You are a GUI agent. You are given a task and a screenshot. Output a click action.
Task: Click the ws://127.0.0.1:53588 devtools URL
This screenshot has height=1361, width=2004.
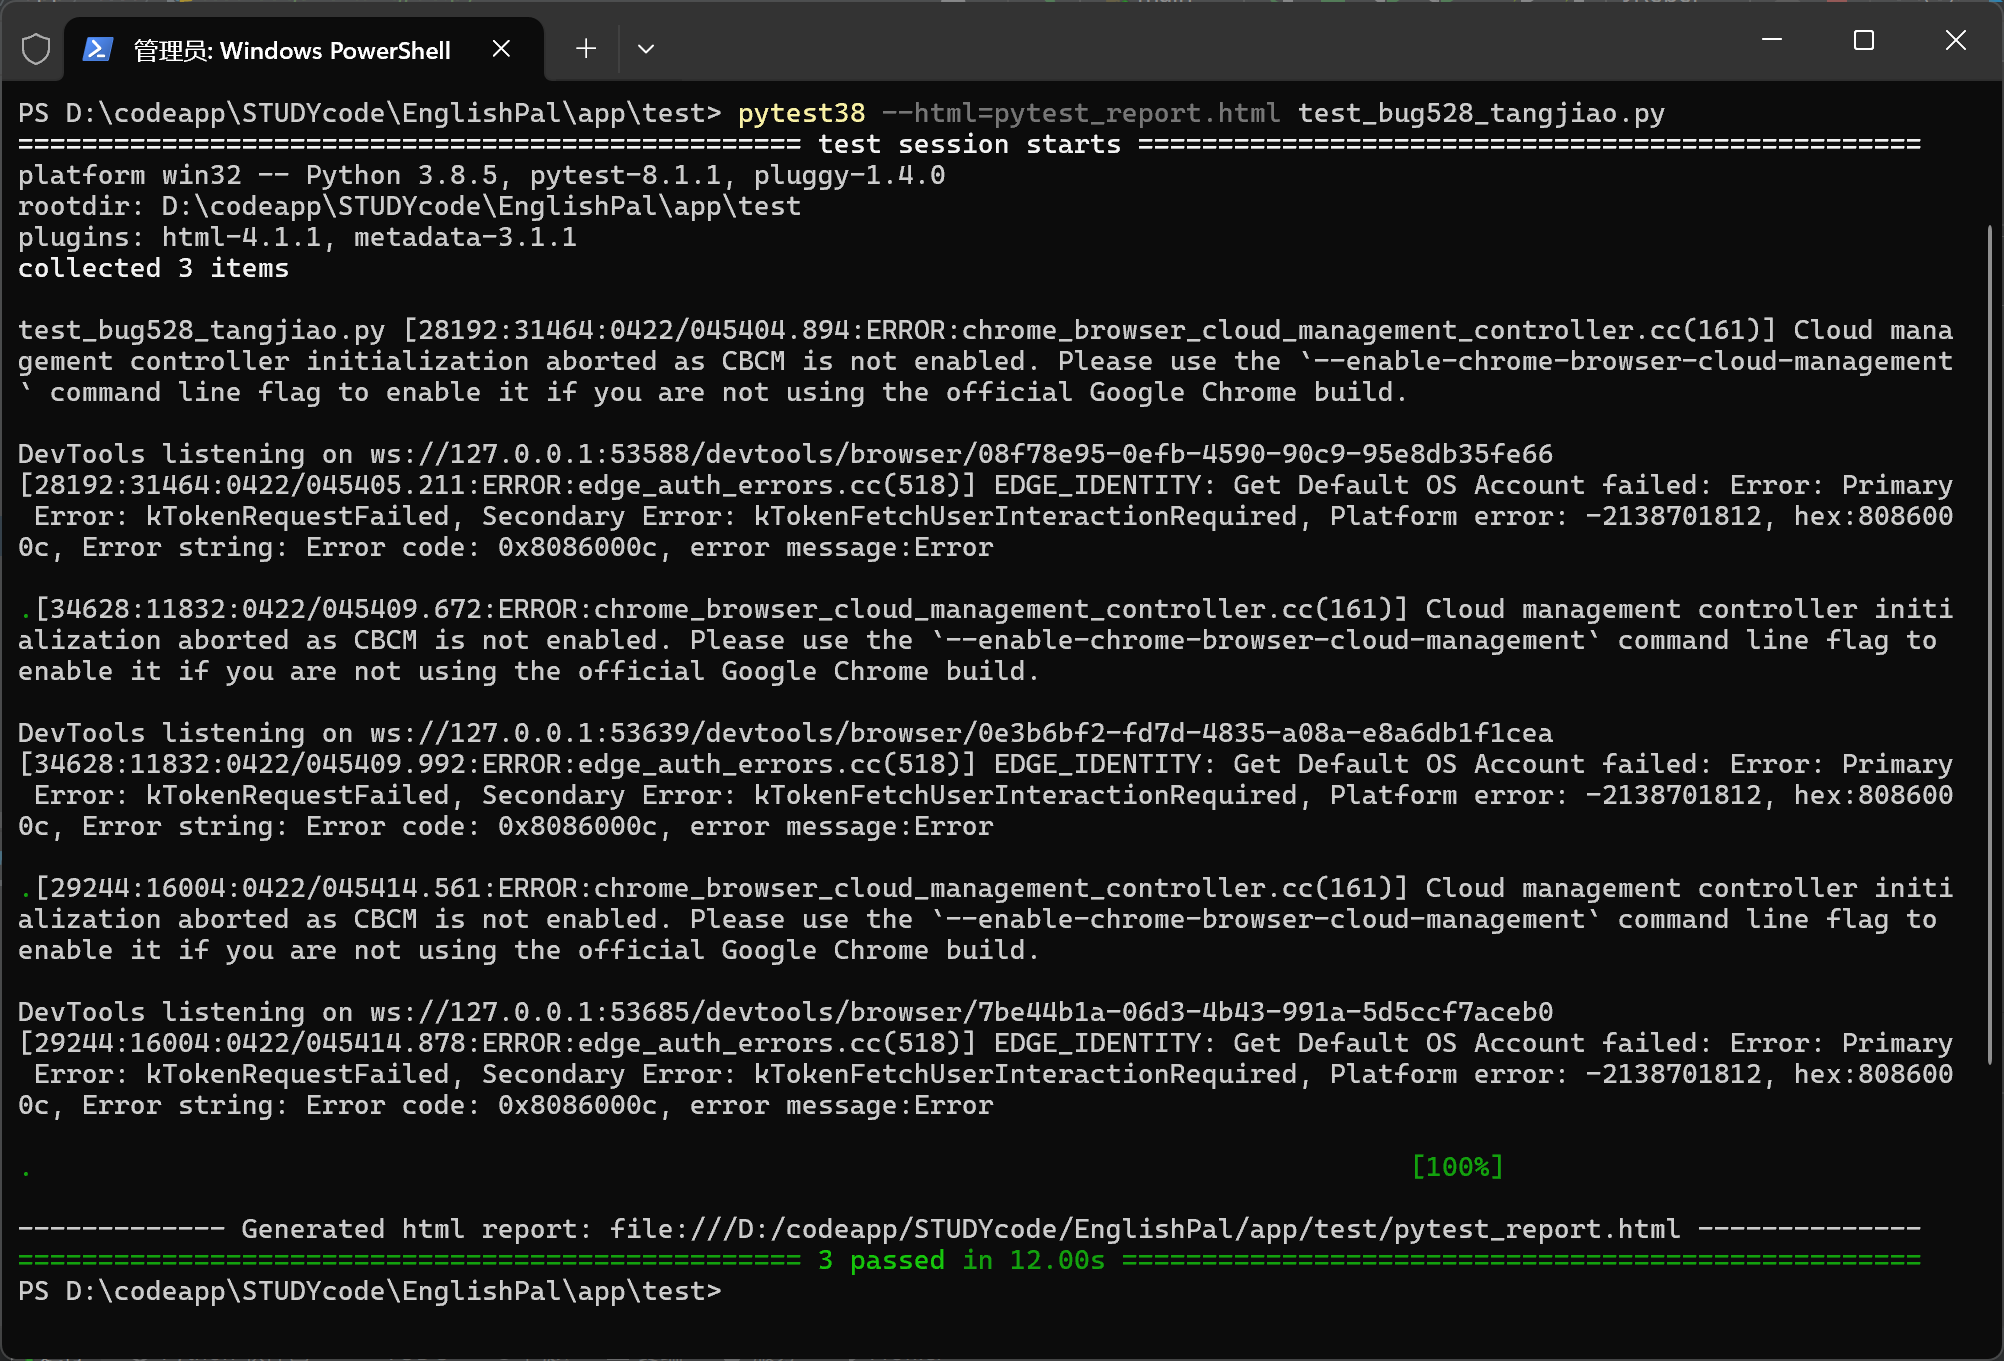point(960,454)
